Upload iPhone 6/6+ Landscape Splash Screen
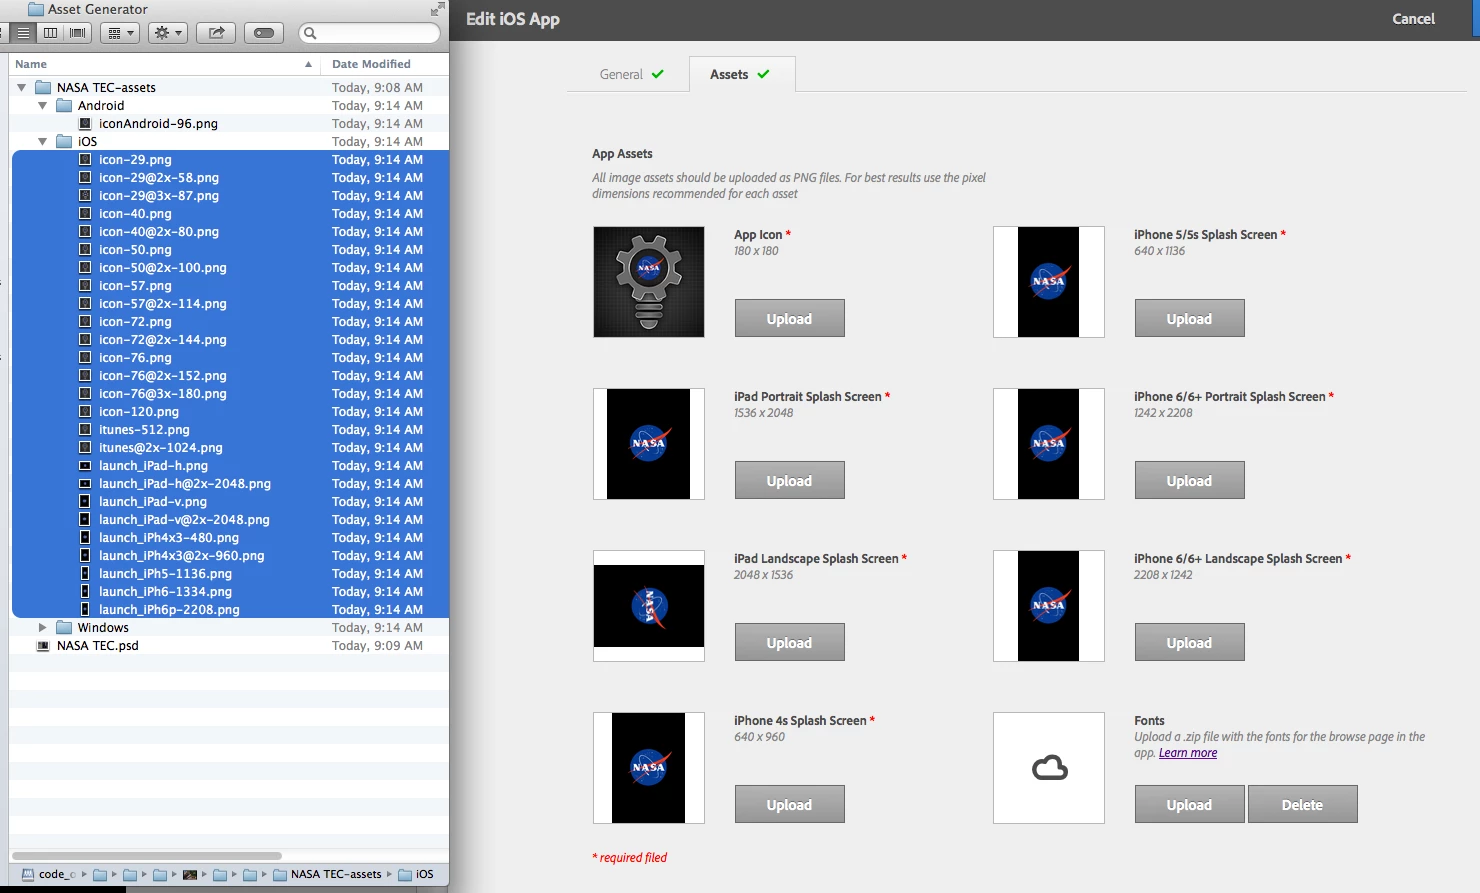1480x893 pixels. pyautogui.click(x=1190, y=642)
